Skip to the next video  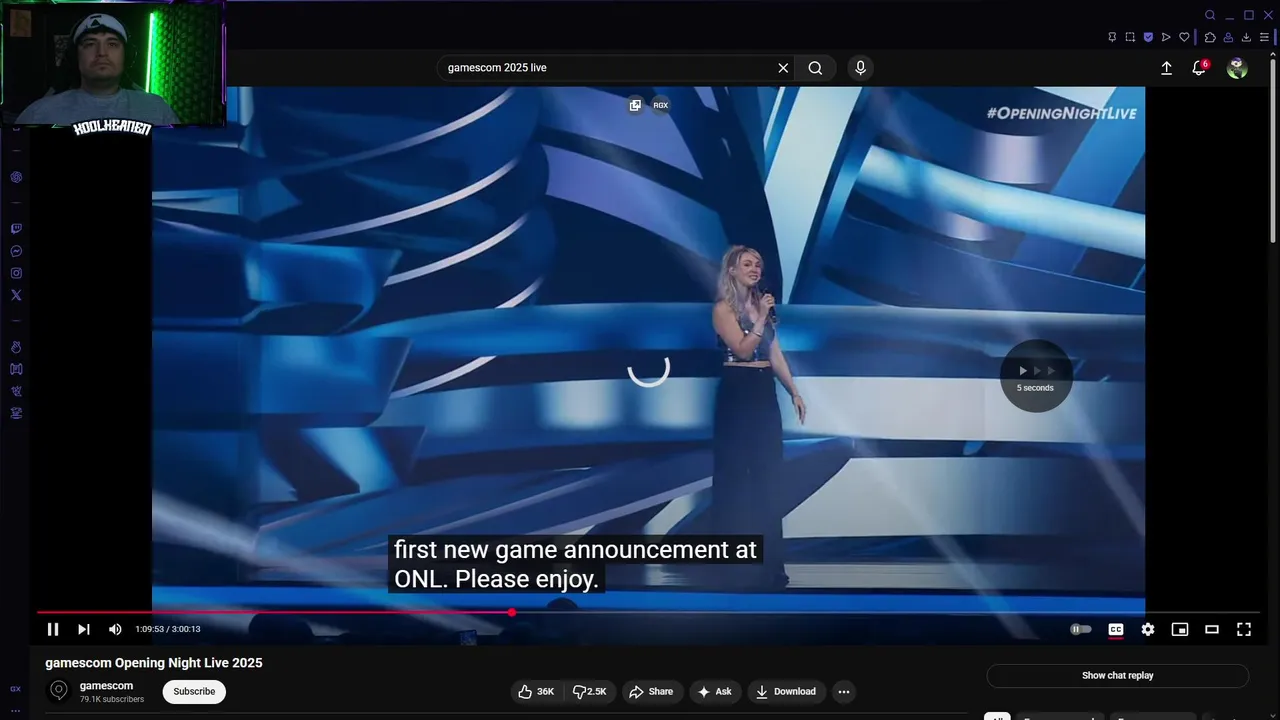coord(84,629)
